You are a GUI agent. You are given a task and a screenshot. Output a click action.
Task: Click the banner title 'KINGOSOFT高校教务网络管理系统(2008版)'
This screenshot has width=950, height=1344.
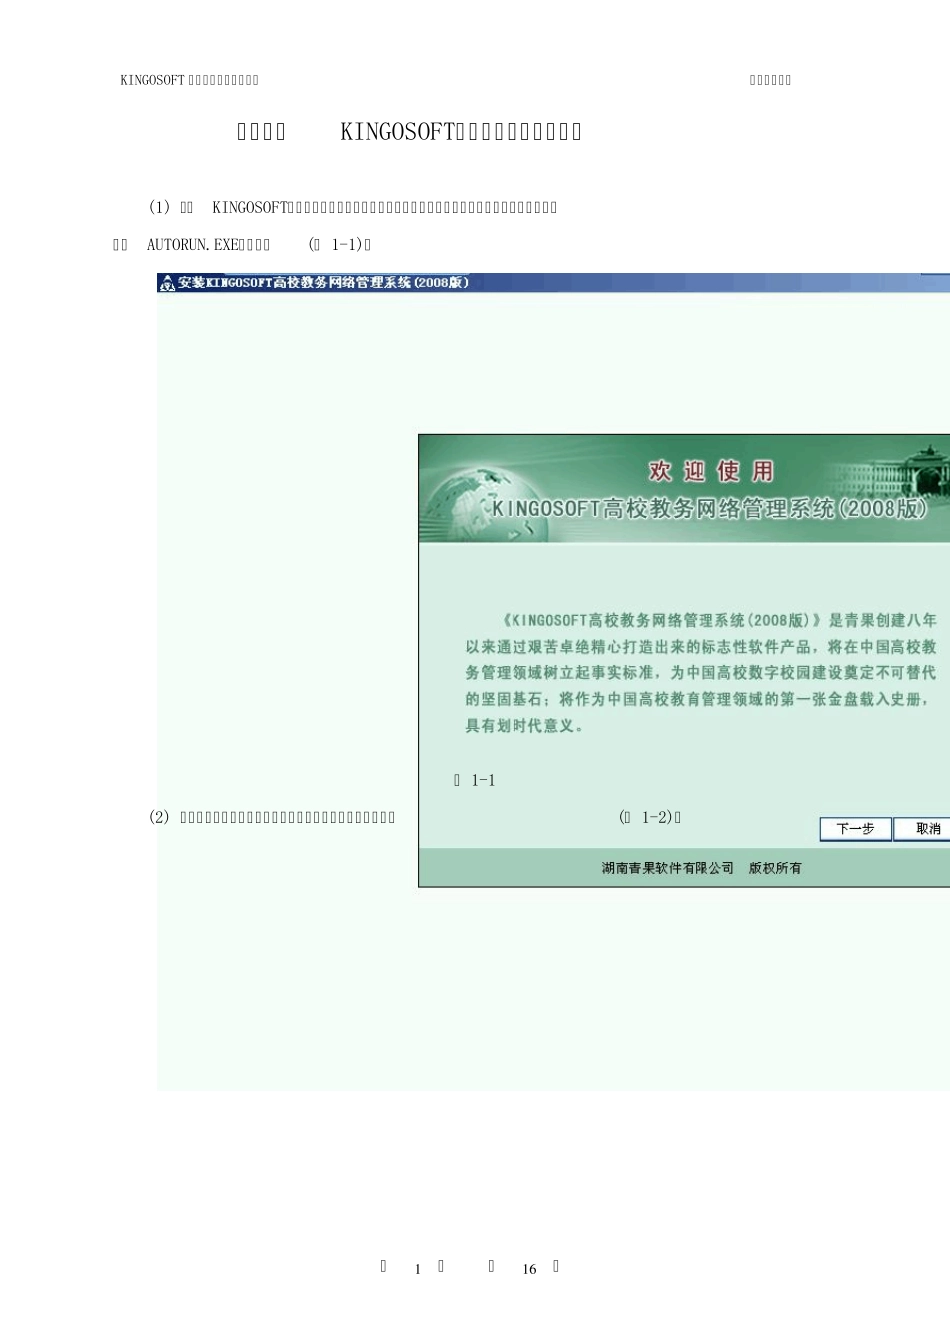(710, 509)
